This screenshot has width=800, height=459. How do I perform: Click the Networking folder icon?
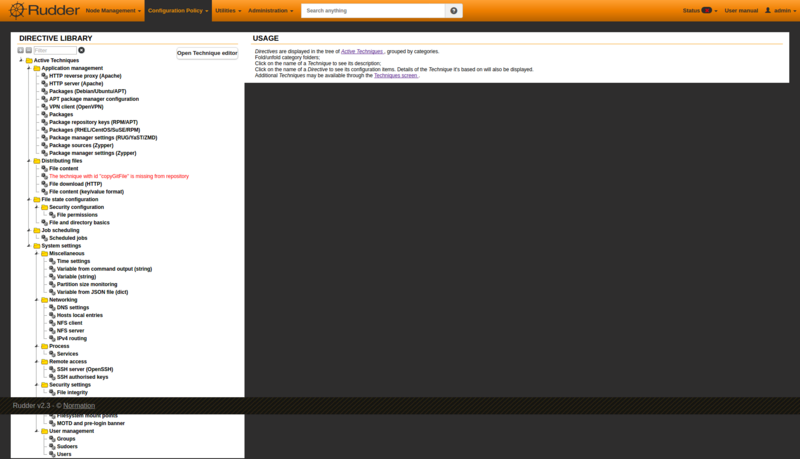click(44, 300)
